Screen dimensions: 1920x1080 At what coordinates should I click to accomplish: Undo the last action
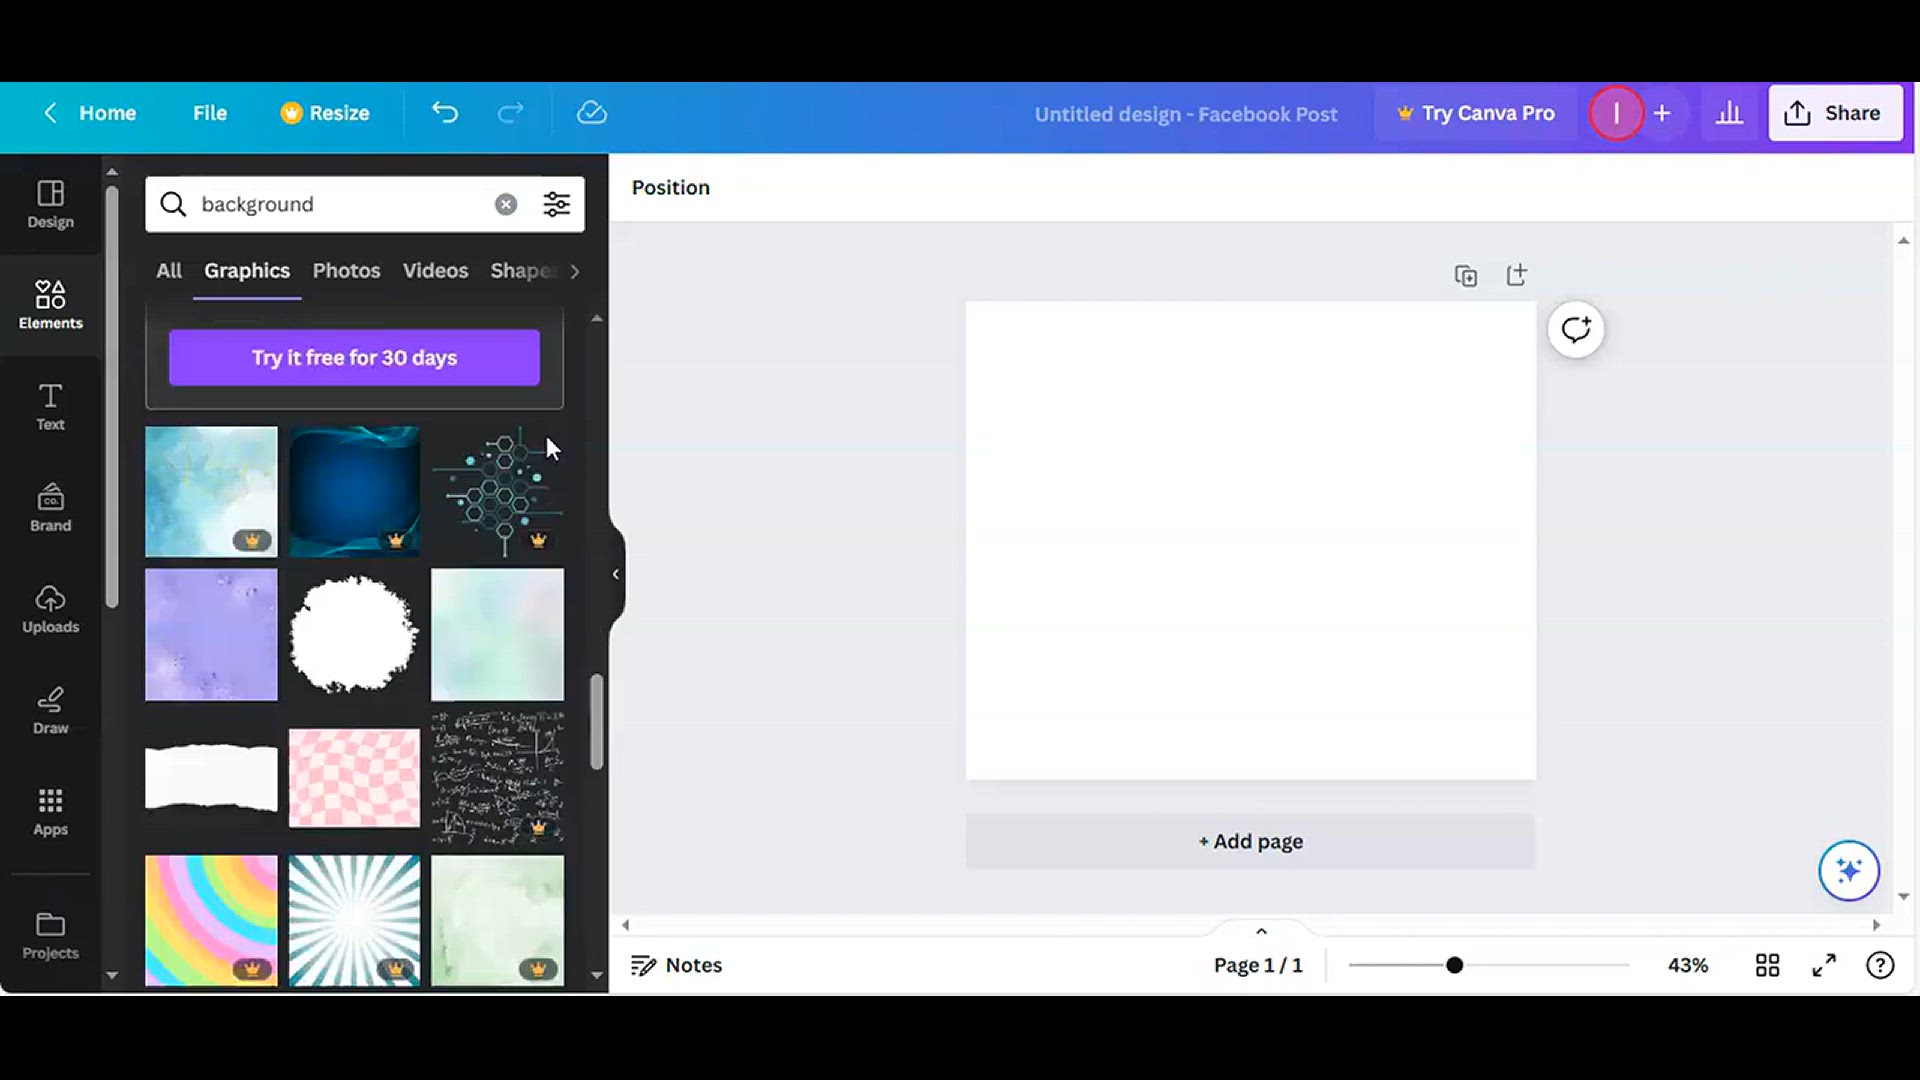(445, 113)
